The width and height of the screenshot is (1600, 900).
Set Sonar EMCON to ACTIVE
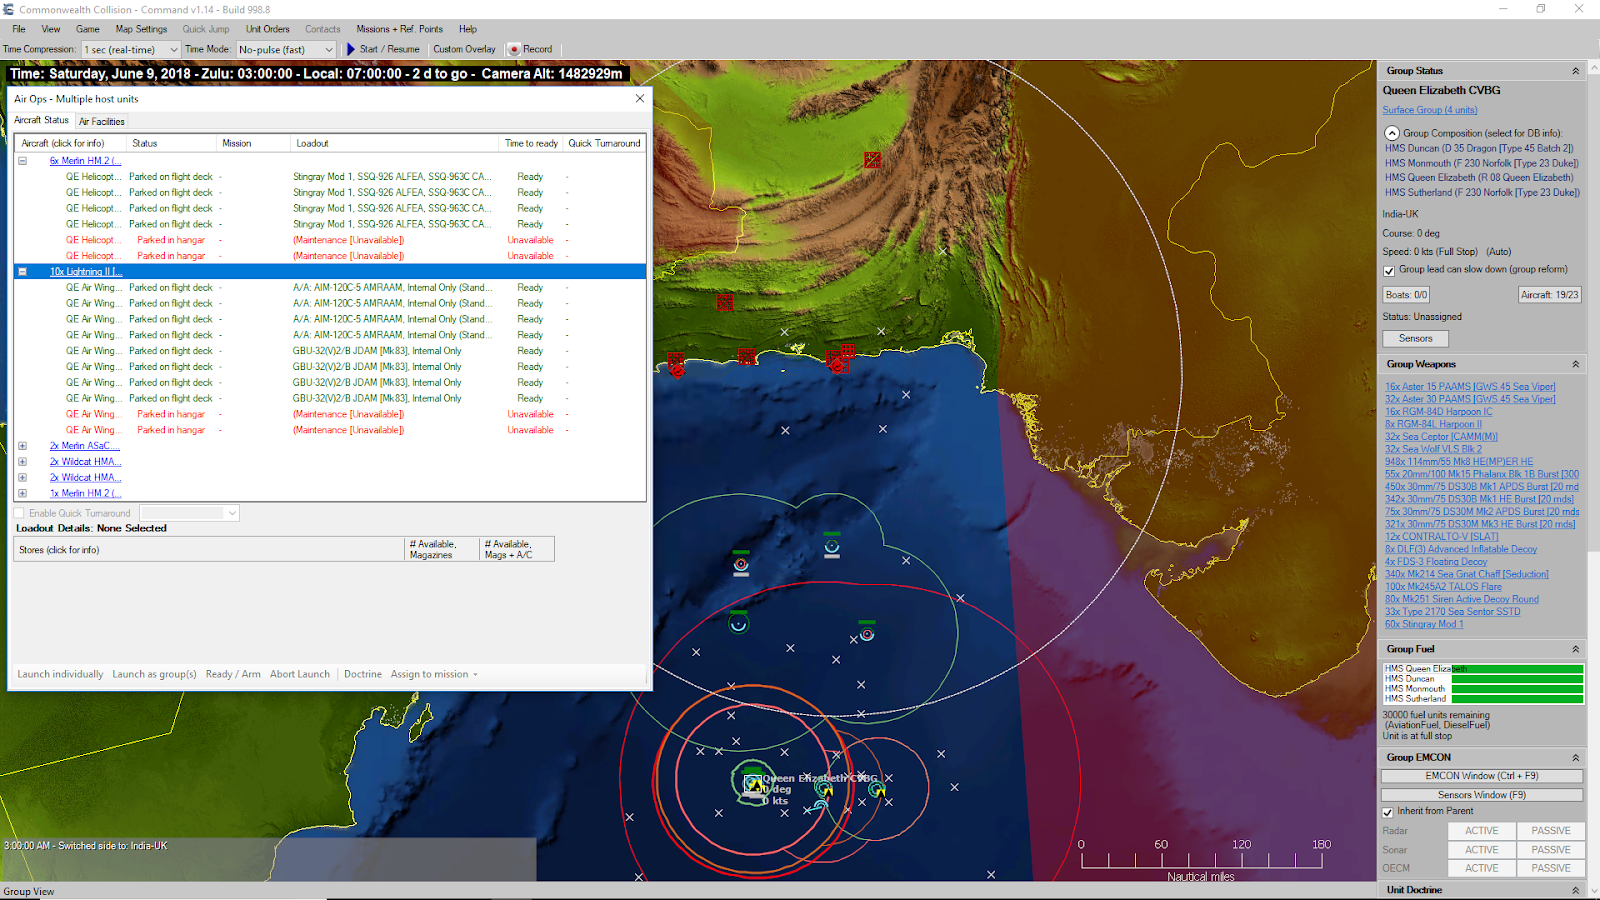coord(1482,850)
